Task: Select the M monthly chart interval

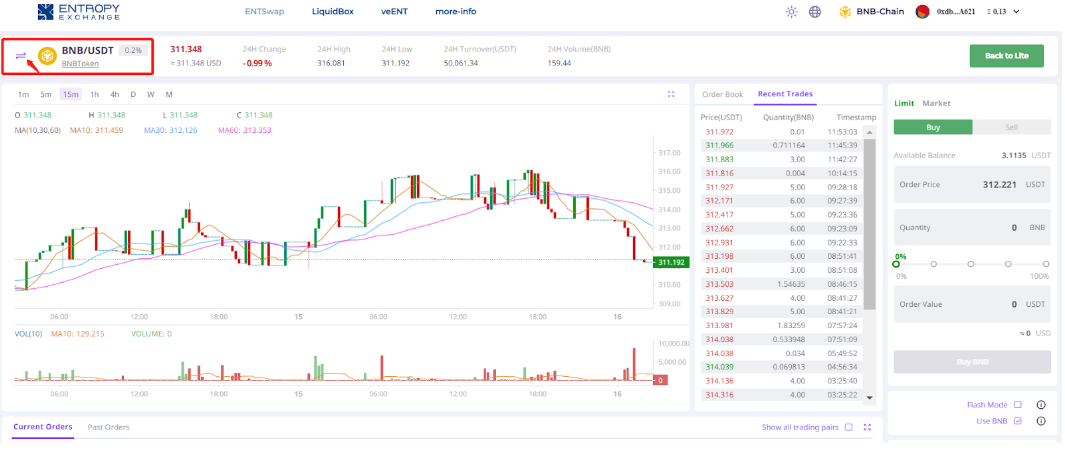Action: [168, 94]
